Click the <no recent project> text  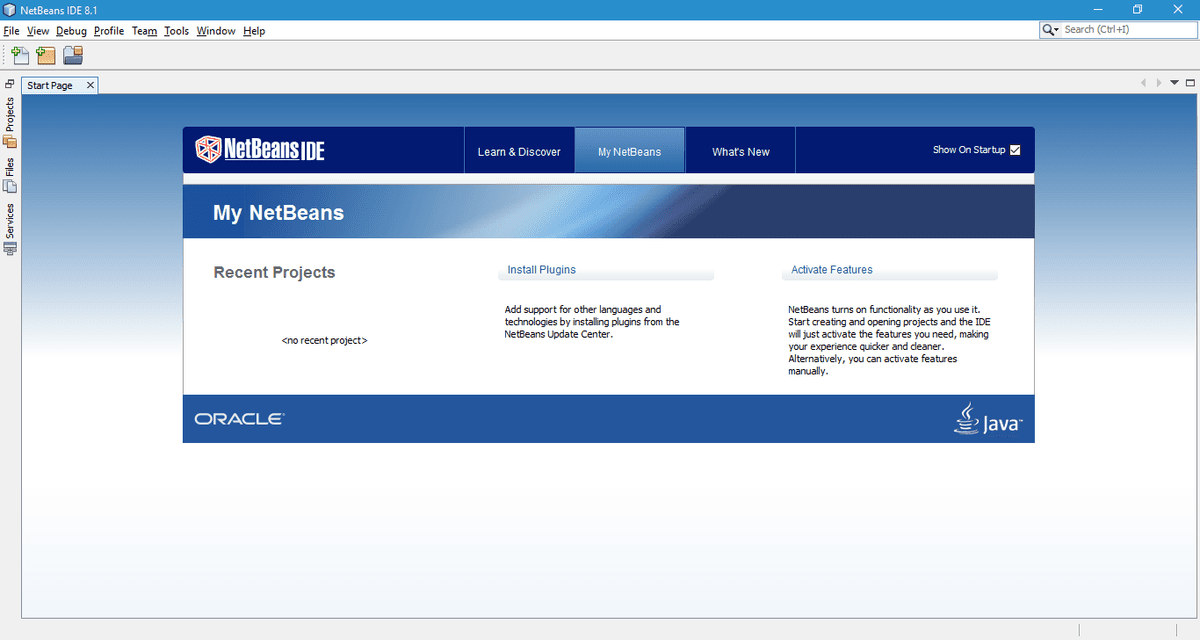324,341
